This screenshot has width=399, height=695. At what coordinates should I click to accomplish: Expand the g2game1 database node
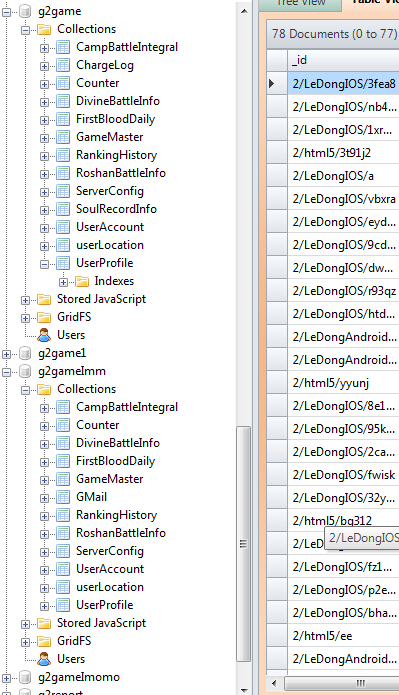pos(7,354)
